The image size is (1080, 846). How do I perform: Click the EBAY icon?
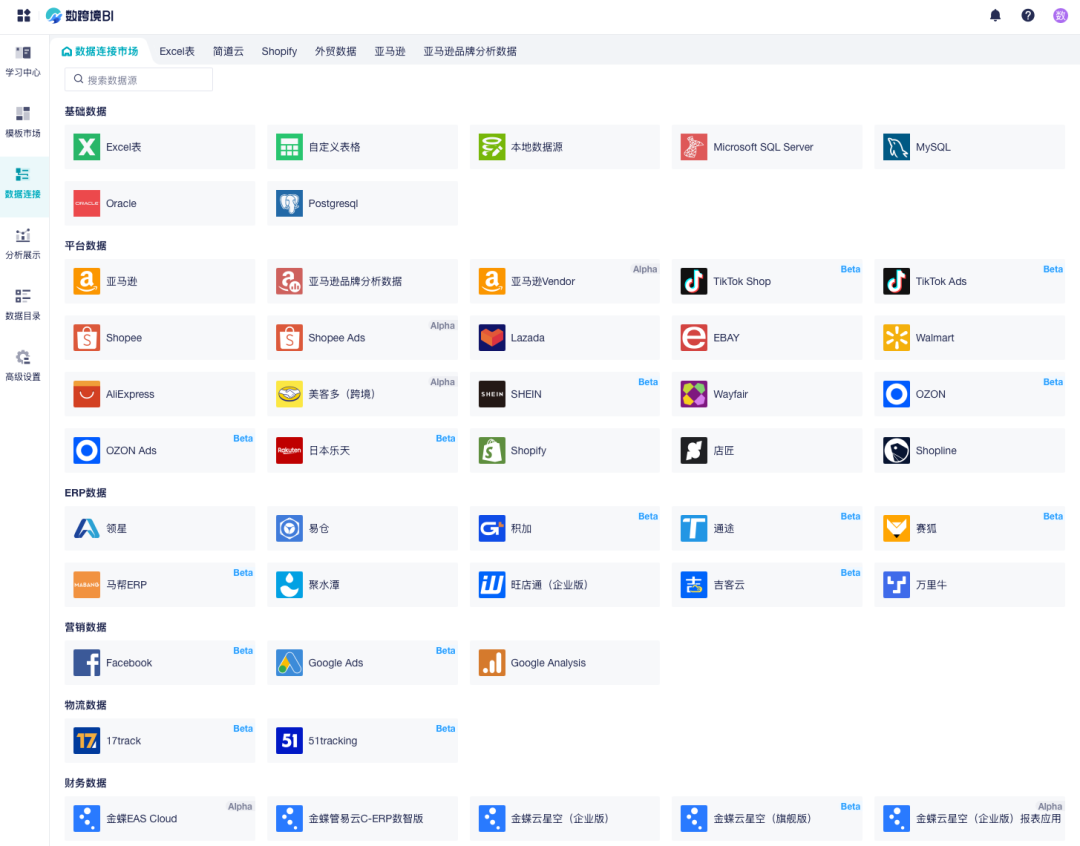pyautogui.click(x=694, y=338)
